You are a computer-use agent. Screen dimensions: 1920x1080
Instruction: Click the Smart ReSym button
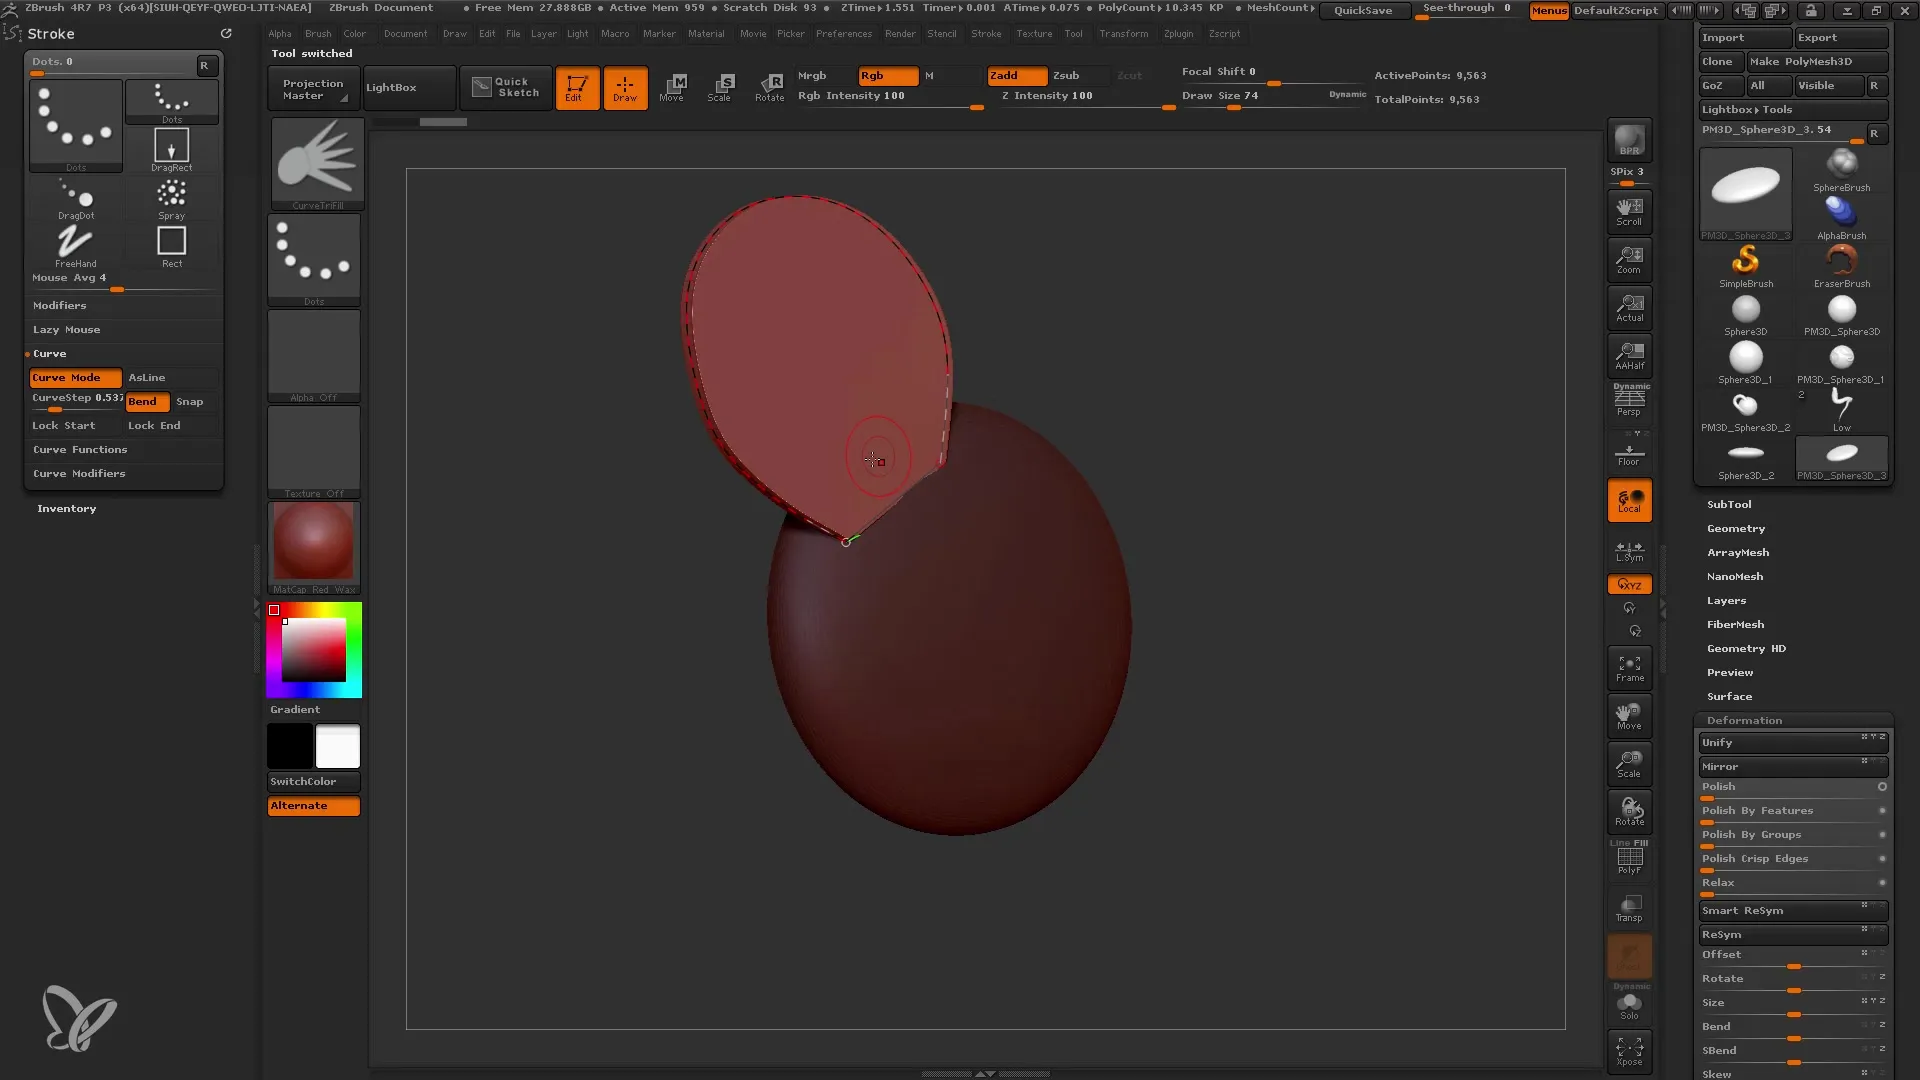1780,910
